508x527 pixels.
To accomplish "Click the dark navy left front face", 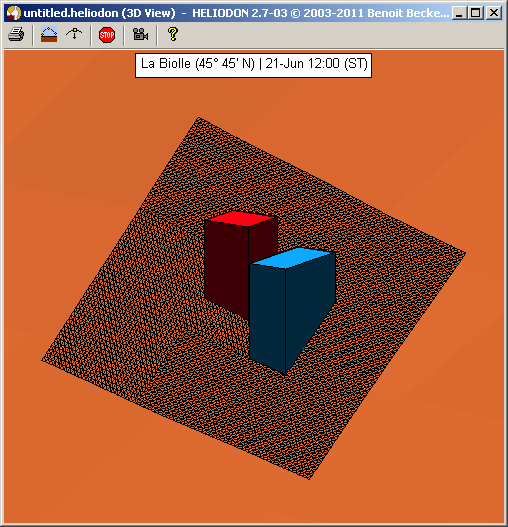I will pyautogui.click(x=268, y=316).
